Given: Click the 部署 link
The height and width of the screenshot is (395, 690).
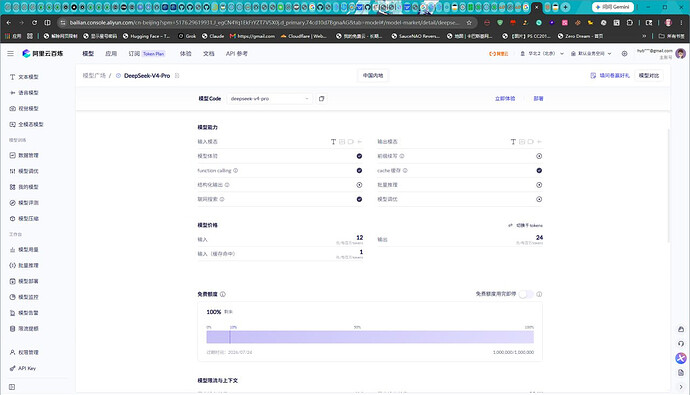Looking at the screenshot, I should click(x=538, y=99).
